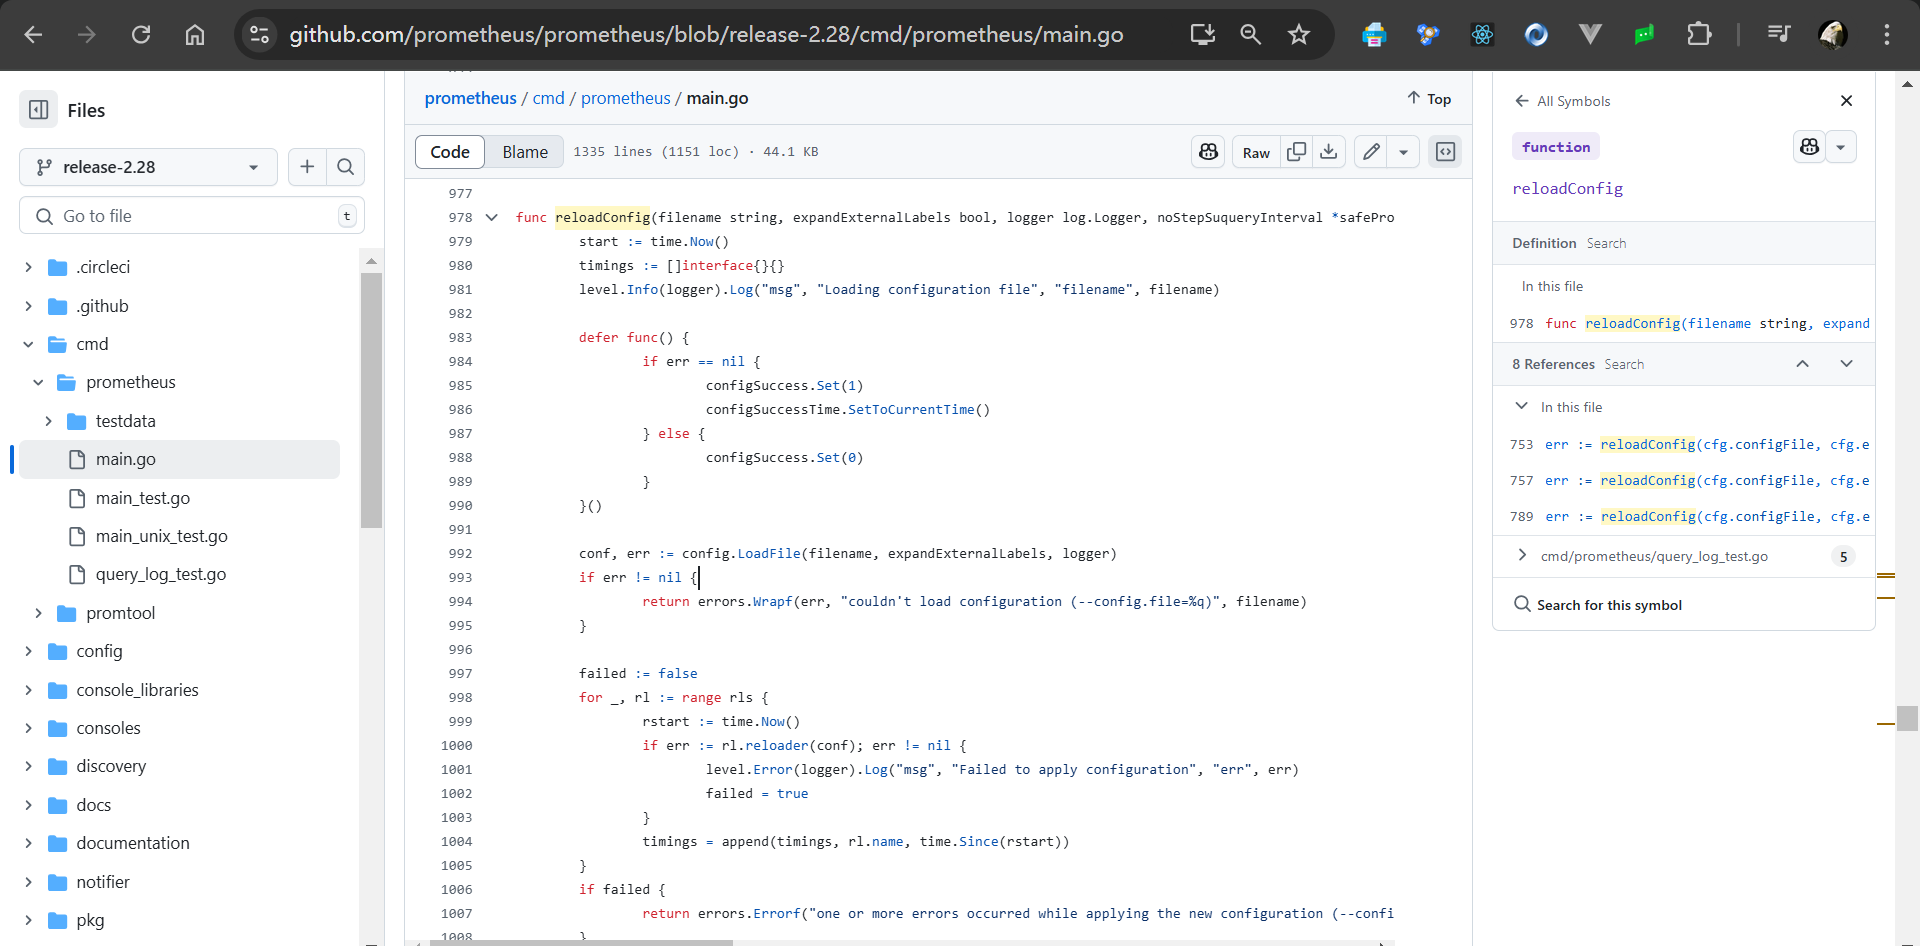This screenshot has width=1920, height=946.
Task: Click the file tree scrollbar thumb
Action: coord(371,400)
